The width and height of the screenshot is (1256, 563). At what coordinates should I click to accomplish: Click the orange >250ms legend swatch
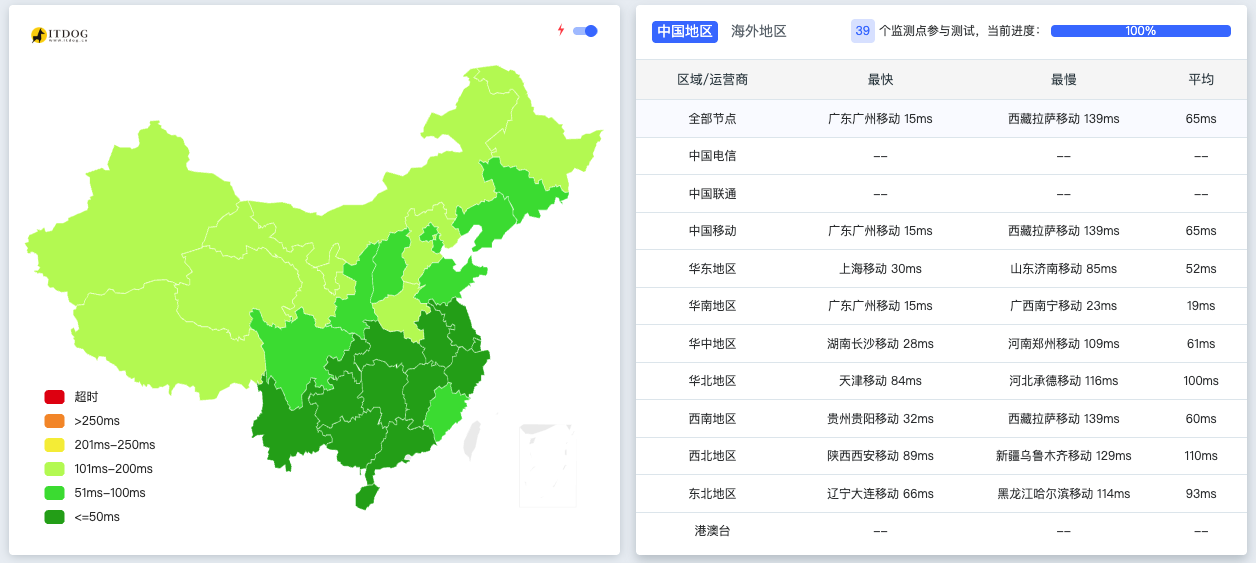click(54, 421)
